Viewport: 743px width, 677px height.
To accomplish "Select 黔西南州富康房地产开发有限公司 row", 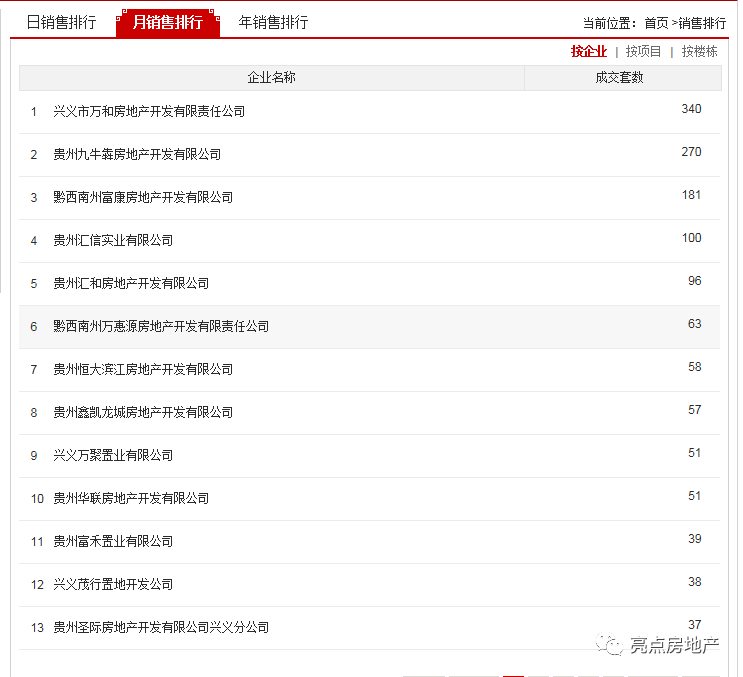I will [370, 198].
